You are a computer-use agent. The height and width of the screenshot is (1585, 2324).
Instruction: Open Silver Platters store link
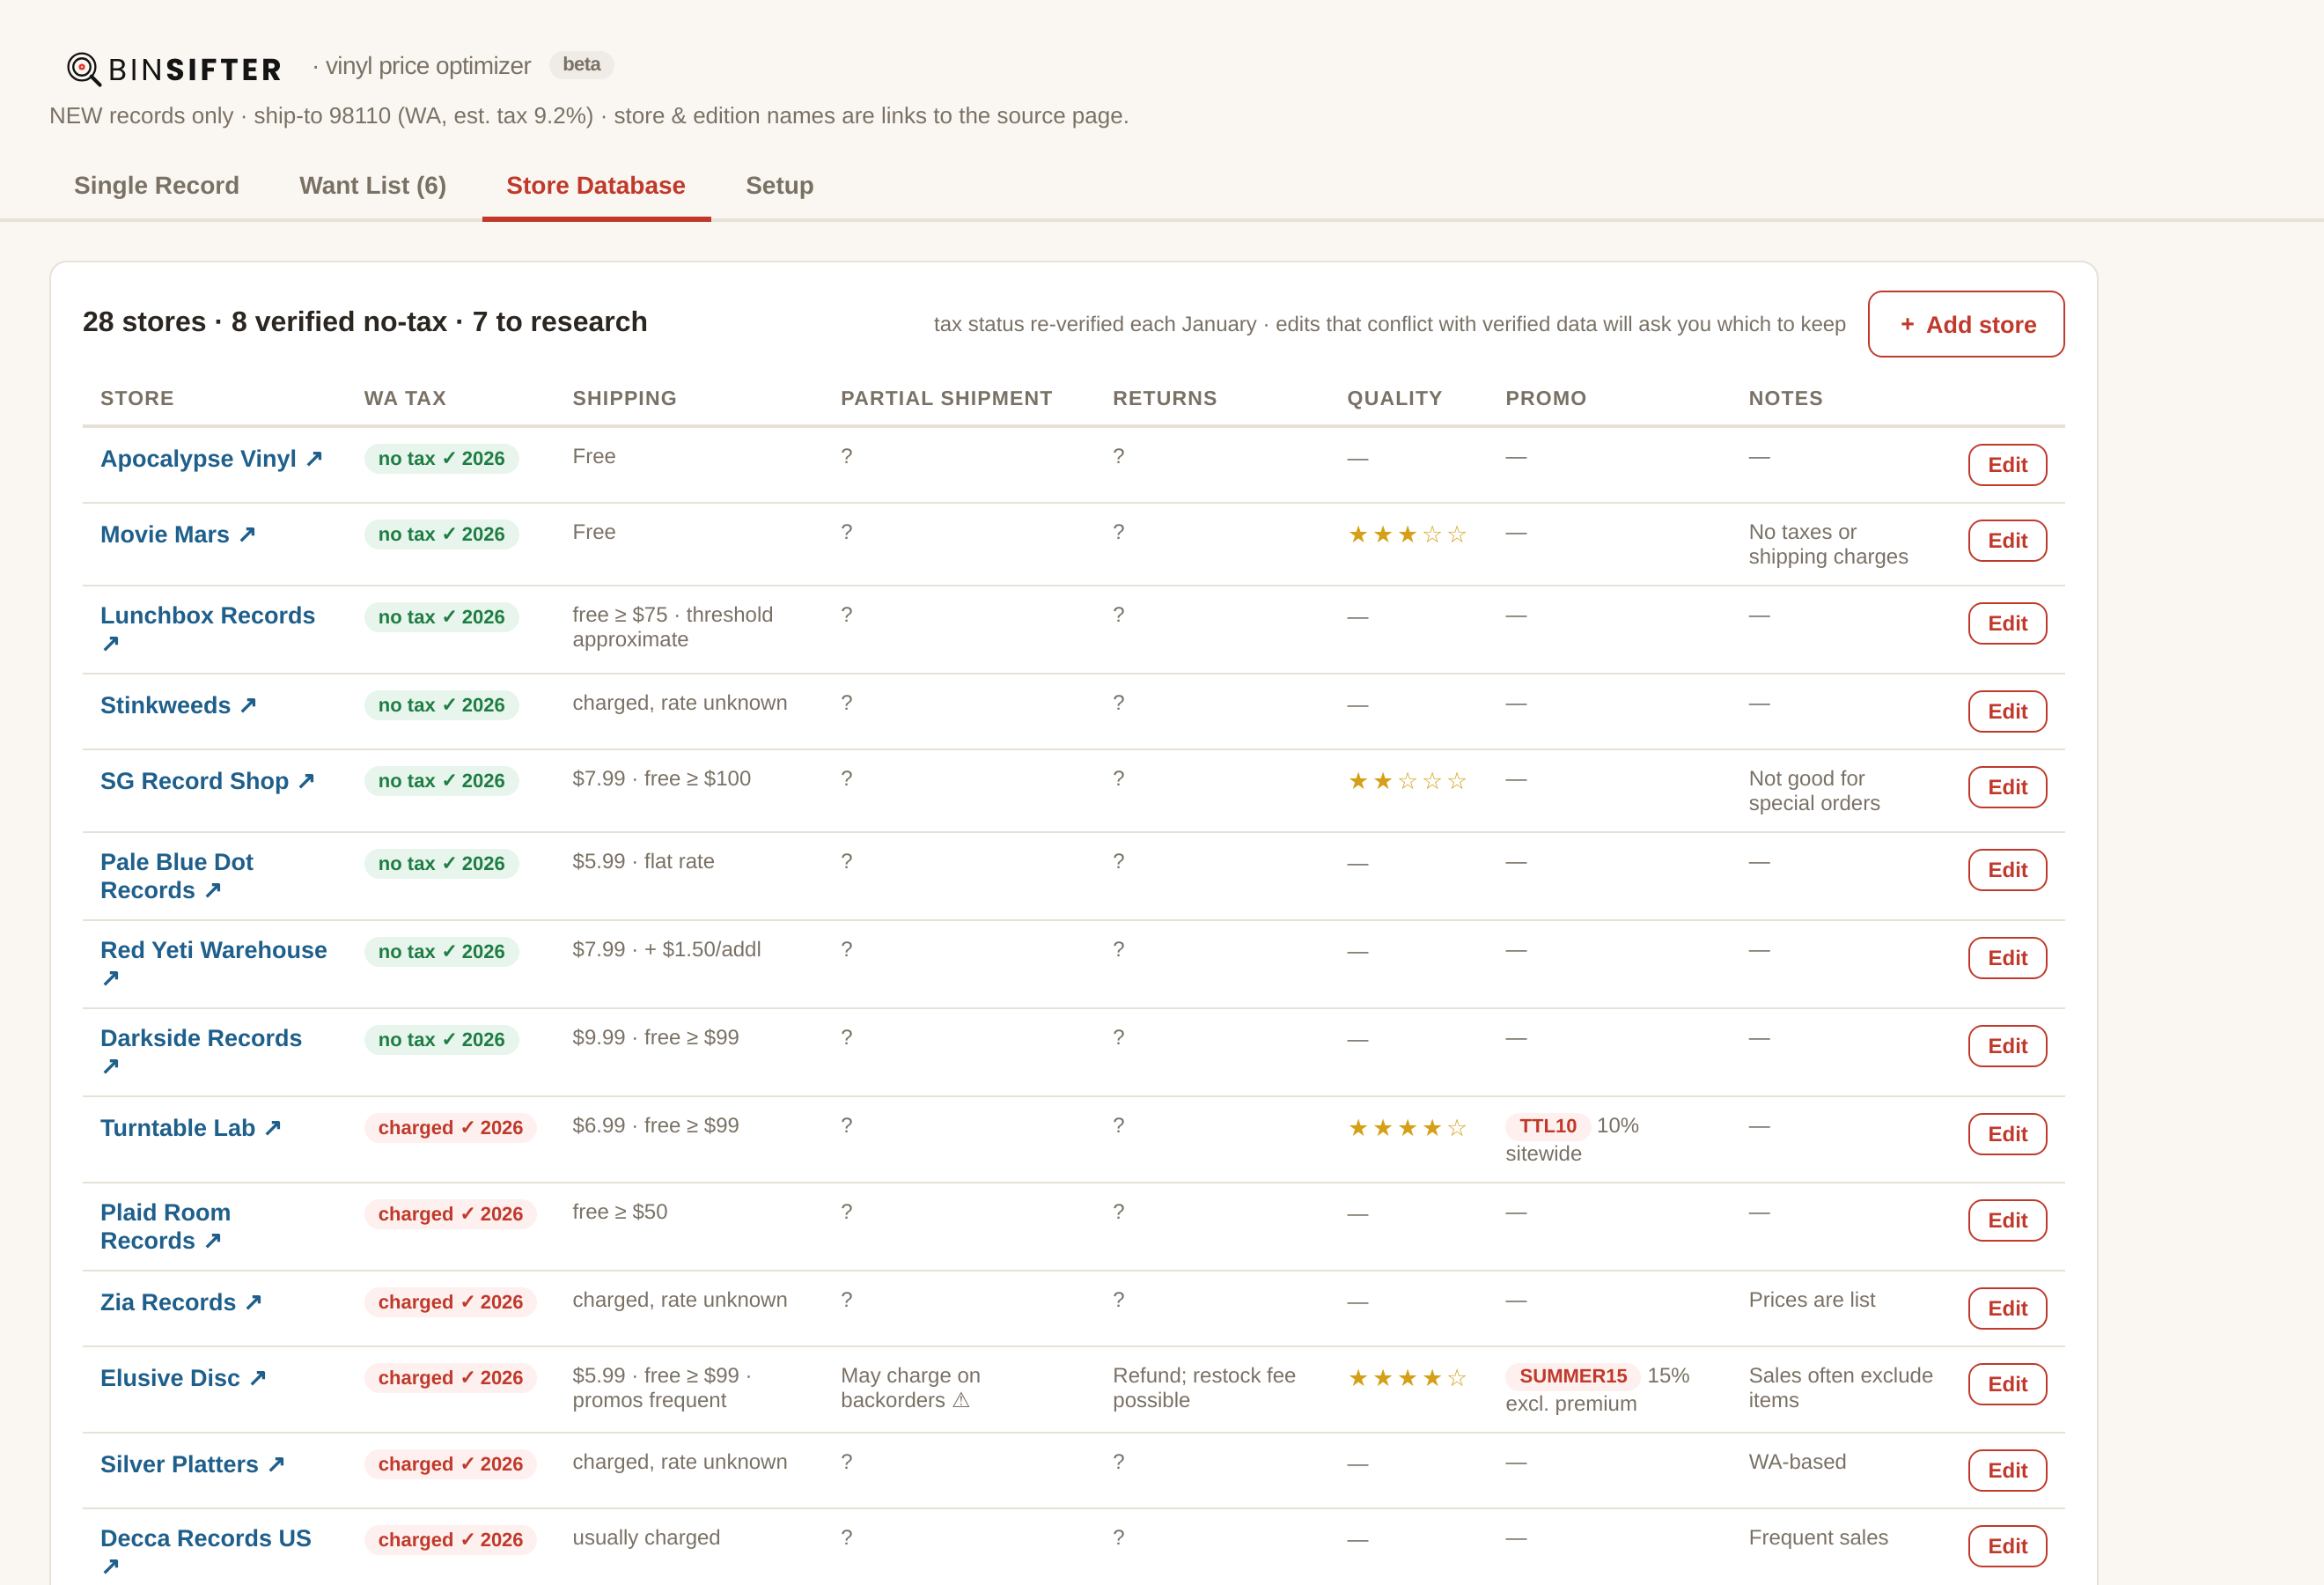pyautogui.click(x=193, y=1464)
